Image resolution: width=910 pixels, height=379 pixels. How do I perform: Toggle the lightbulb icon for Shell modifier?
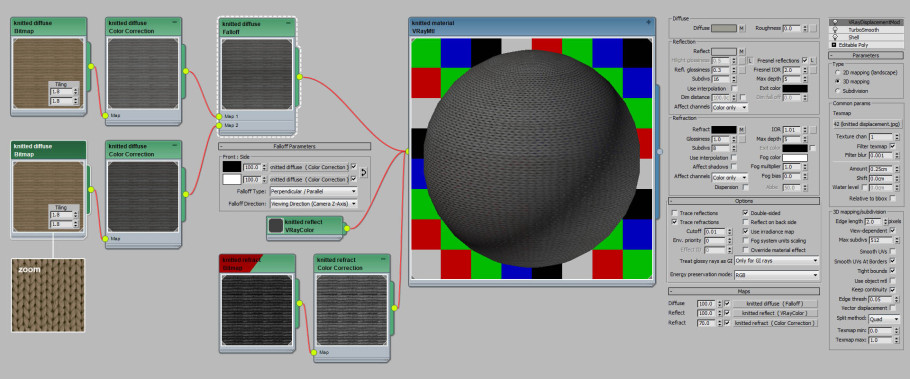[x=835, y=37]
